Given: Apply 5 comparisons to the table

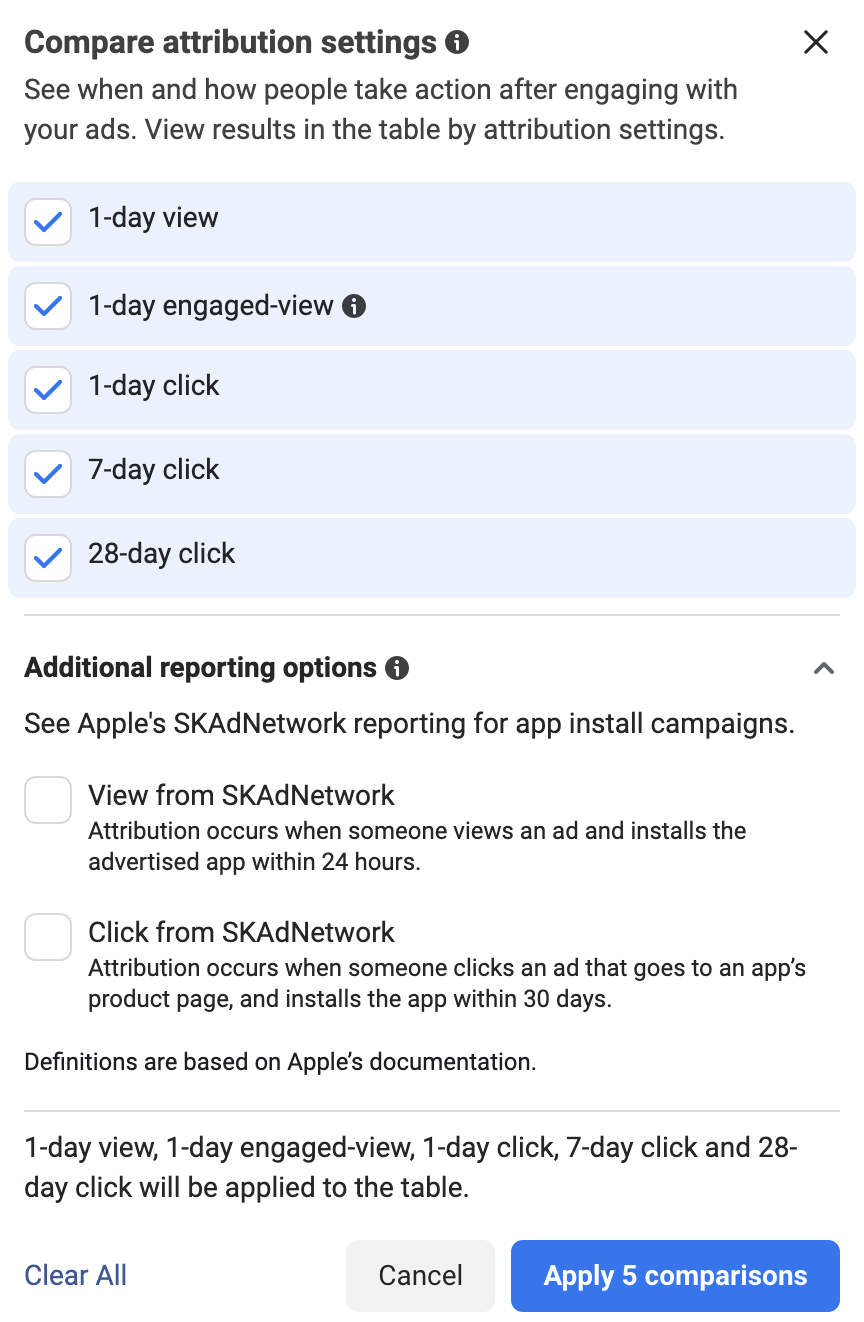Looking at the screenshot, I should coord(675,1276).
